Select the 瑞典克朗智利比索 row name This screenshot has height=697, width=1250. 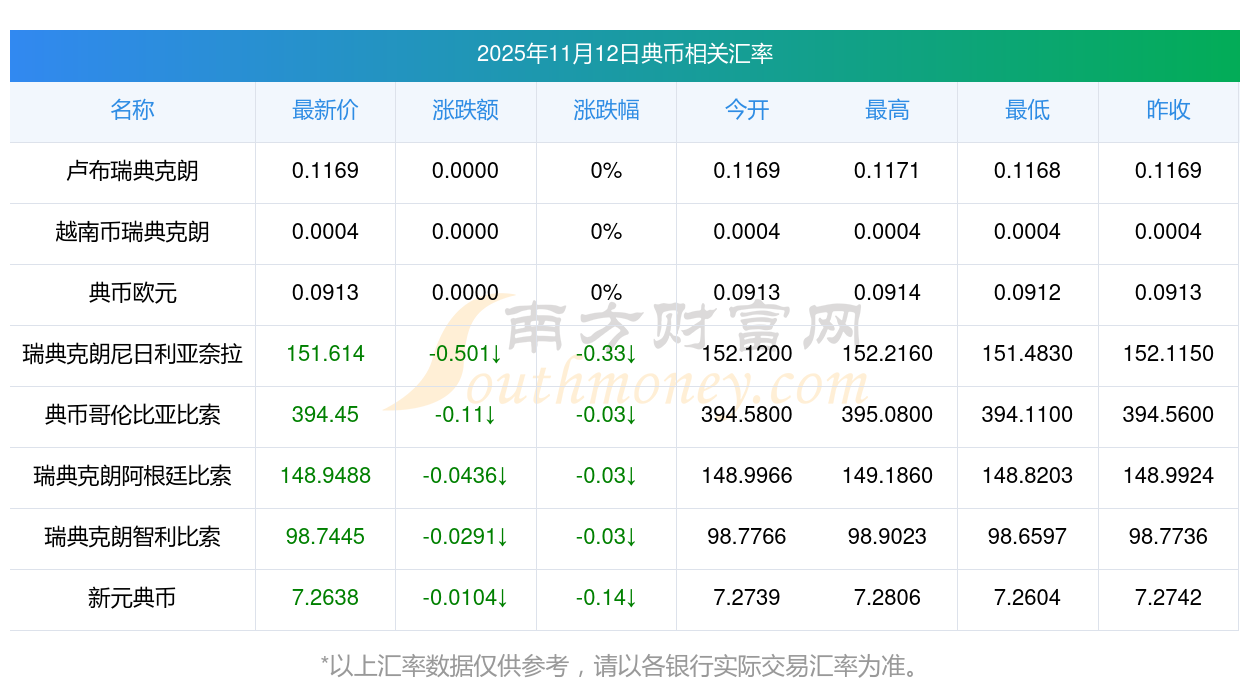click(x=132, y=537)
